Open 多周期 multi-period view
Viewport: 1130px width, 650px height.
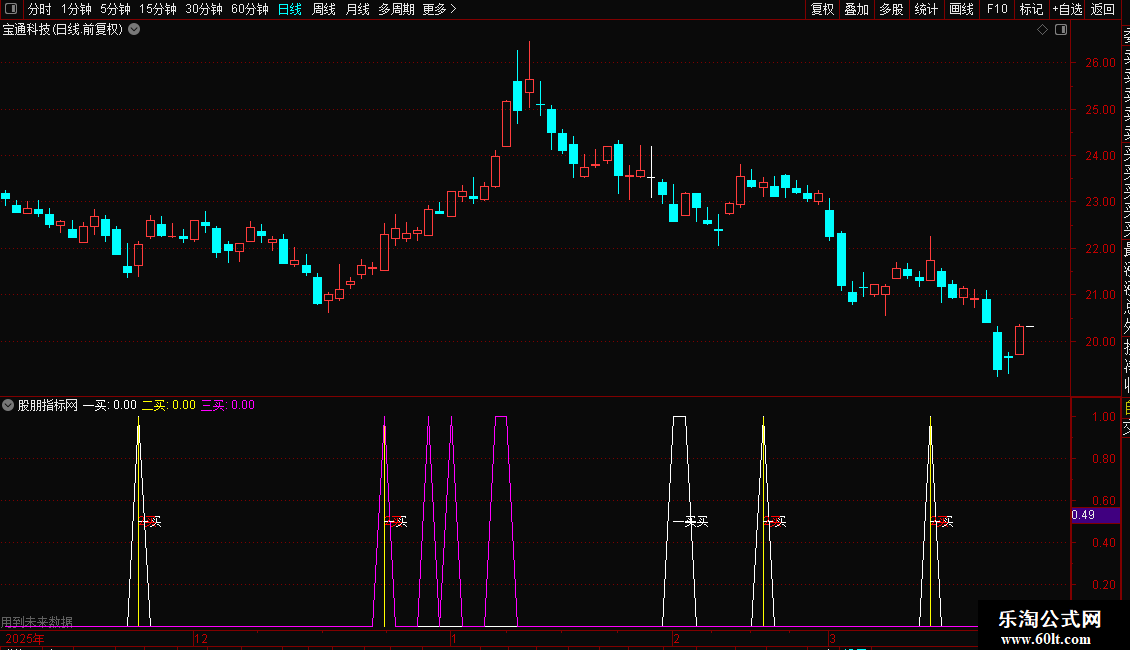click(x=396, y=9)
